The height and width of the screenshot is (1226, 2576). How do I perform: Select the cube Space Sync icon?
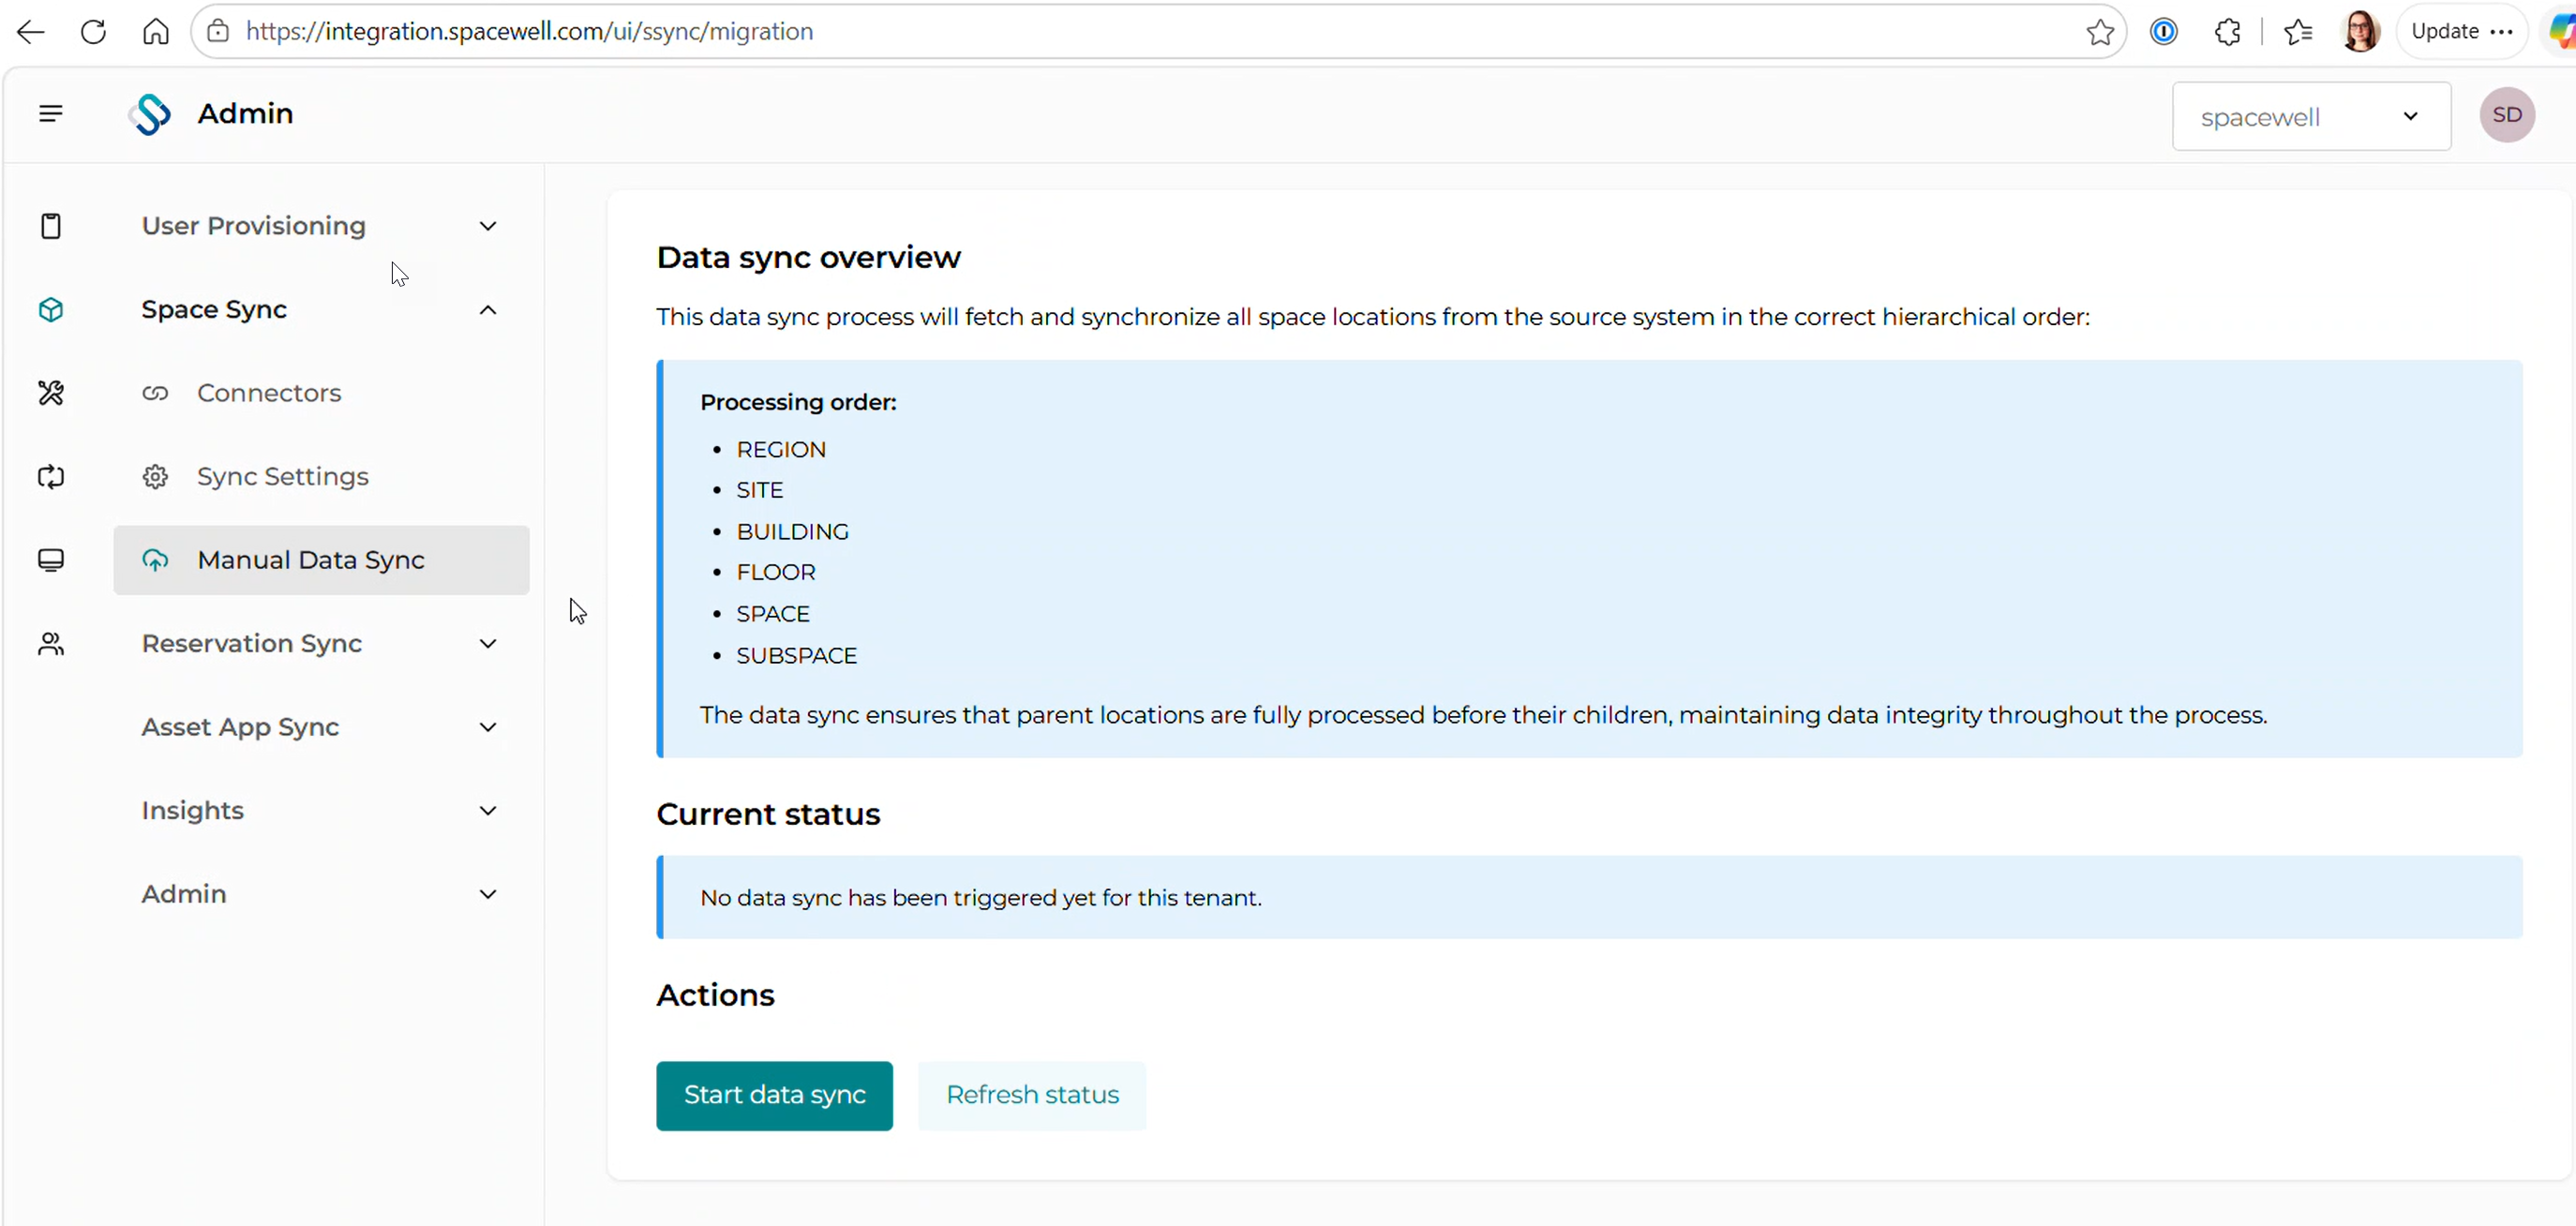tap(51, 310)
